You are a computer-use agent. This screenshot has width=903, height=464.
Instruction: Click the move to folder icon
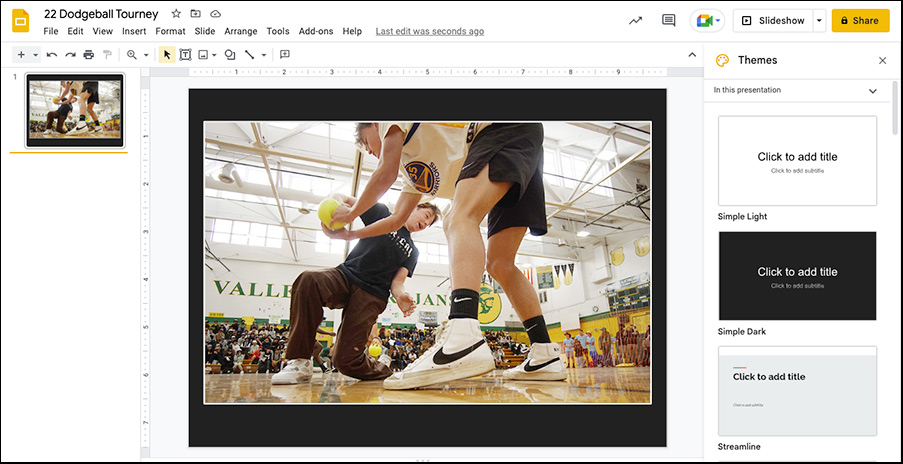[x=195, y=14]
